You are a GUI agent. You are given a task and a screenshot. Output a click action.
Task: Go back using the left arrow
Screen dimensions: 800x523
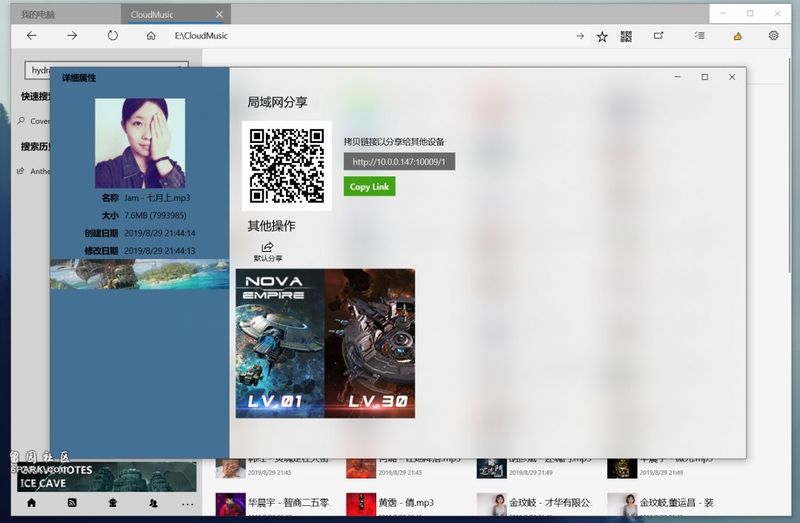[32, 36]
